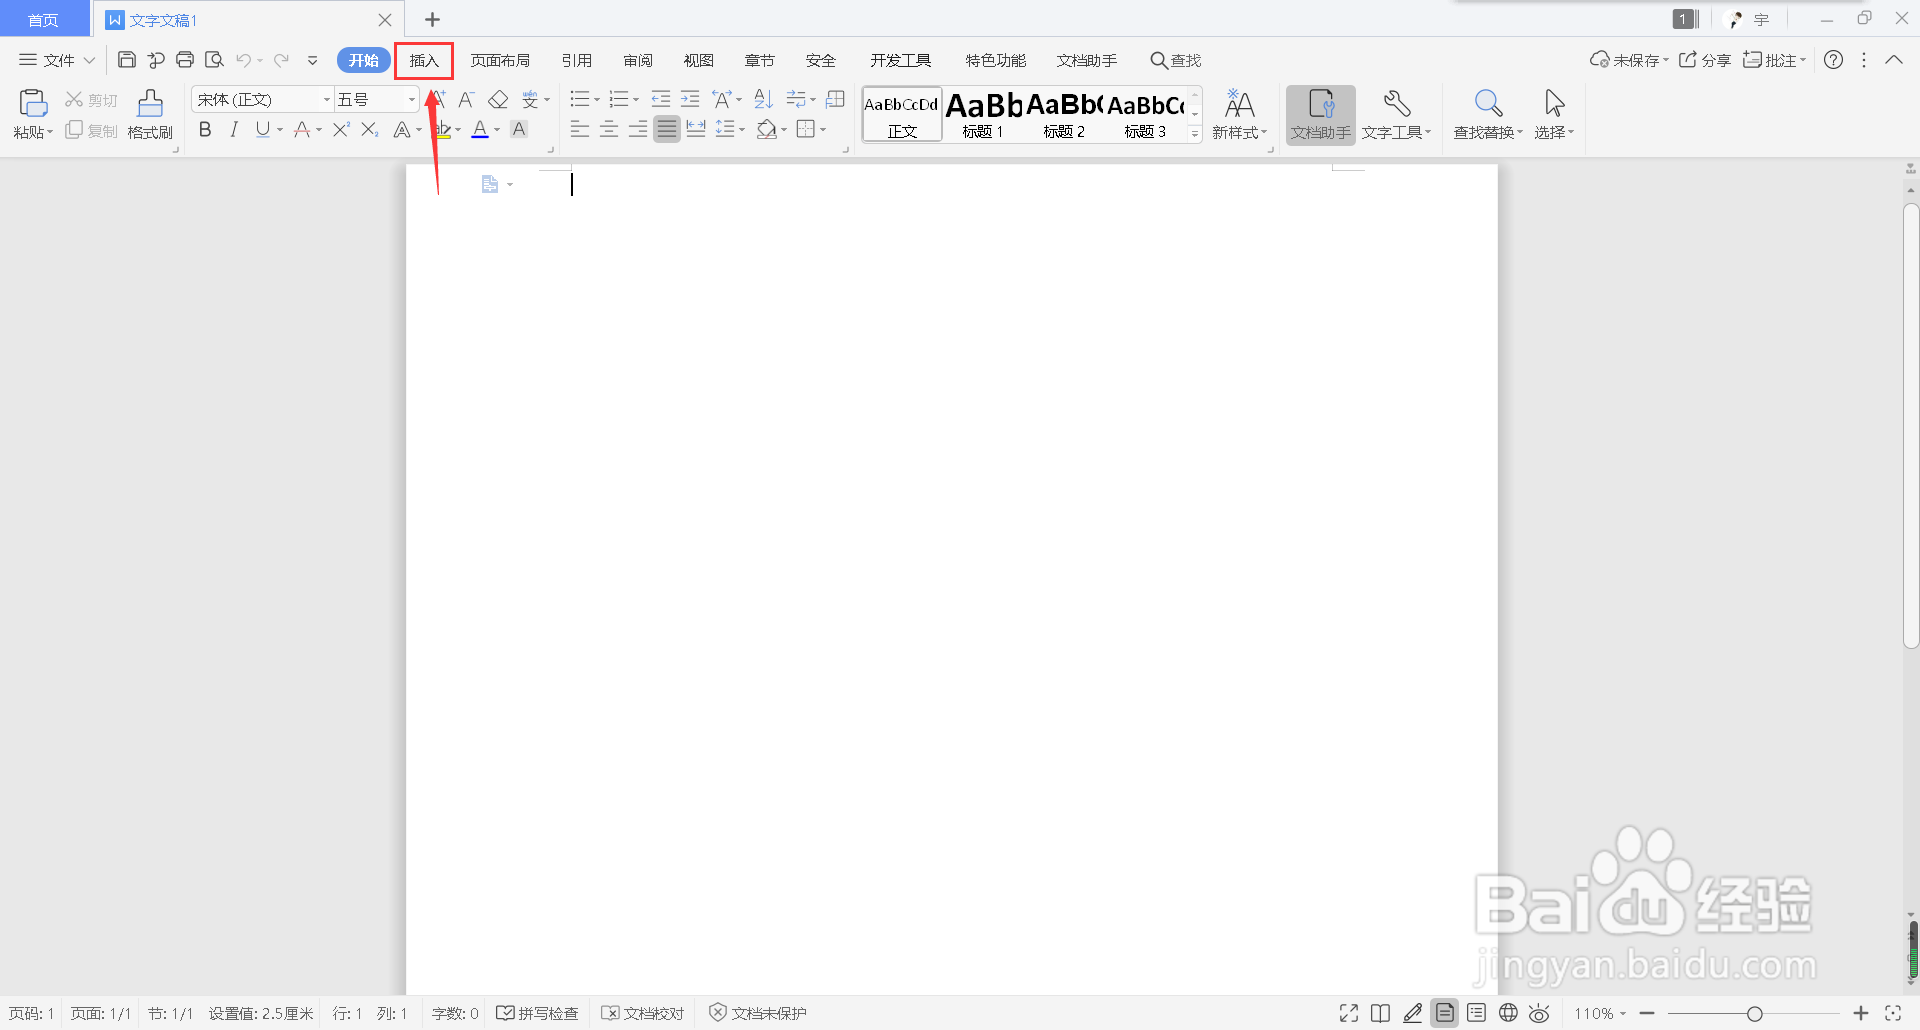
Task: Click the vertical scrollbar thumb
Action: [x=1911, y=426]
